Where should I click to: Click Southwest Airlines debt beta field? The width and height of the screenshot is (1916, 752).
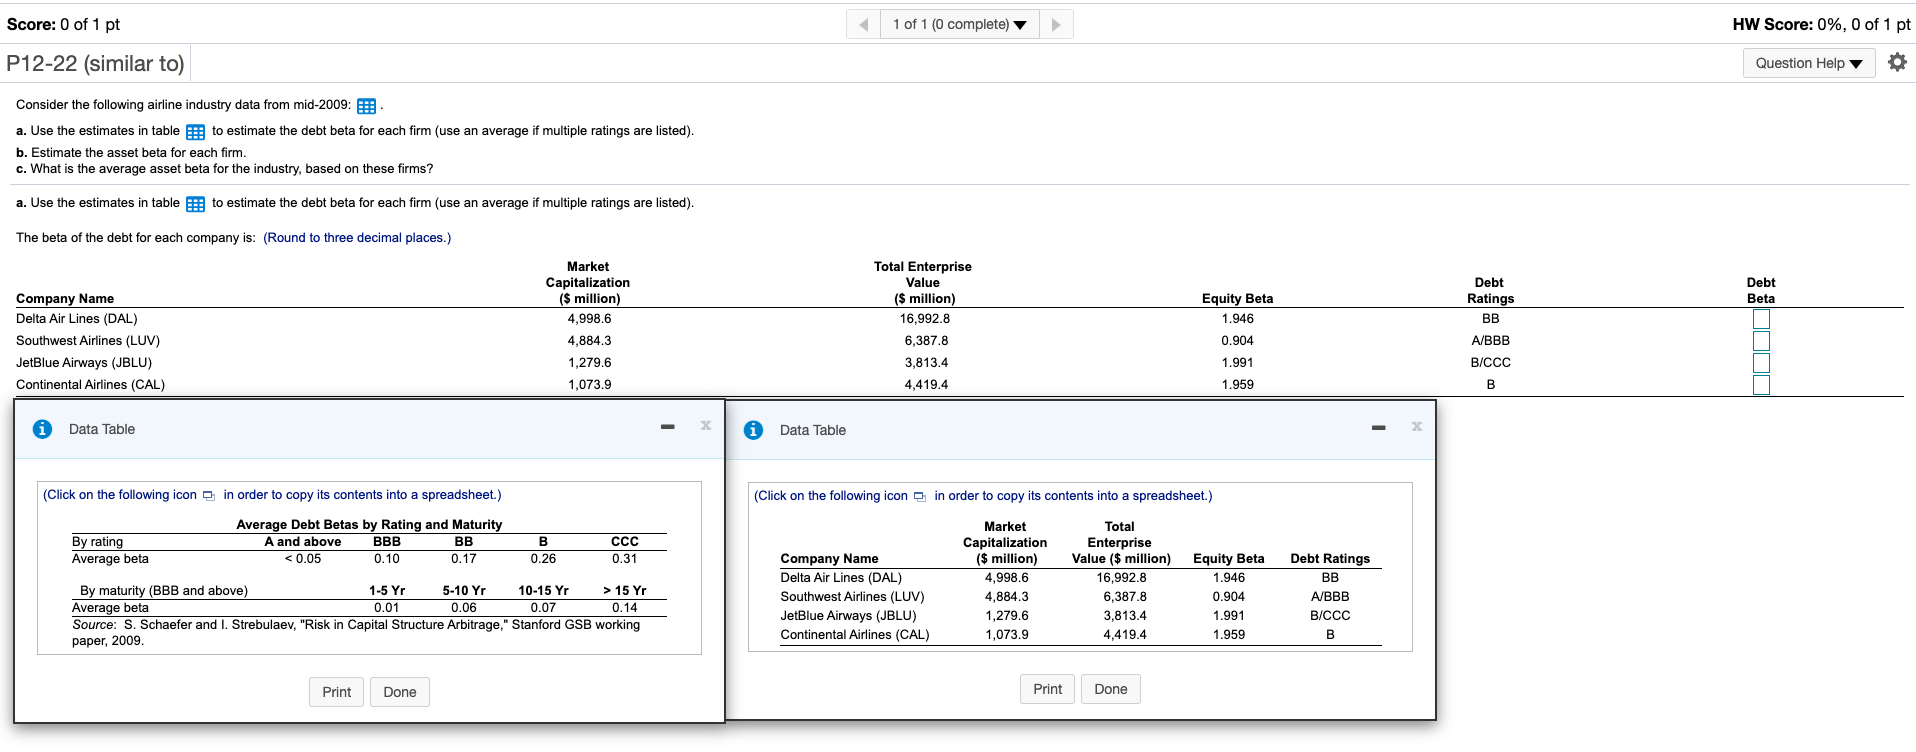[1761, 341]
